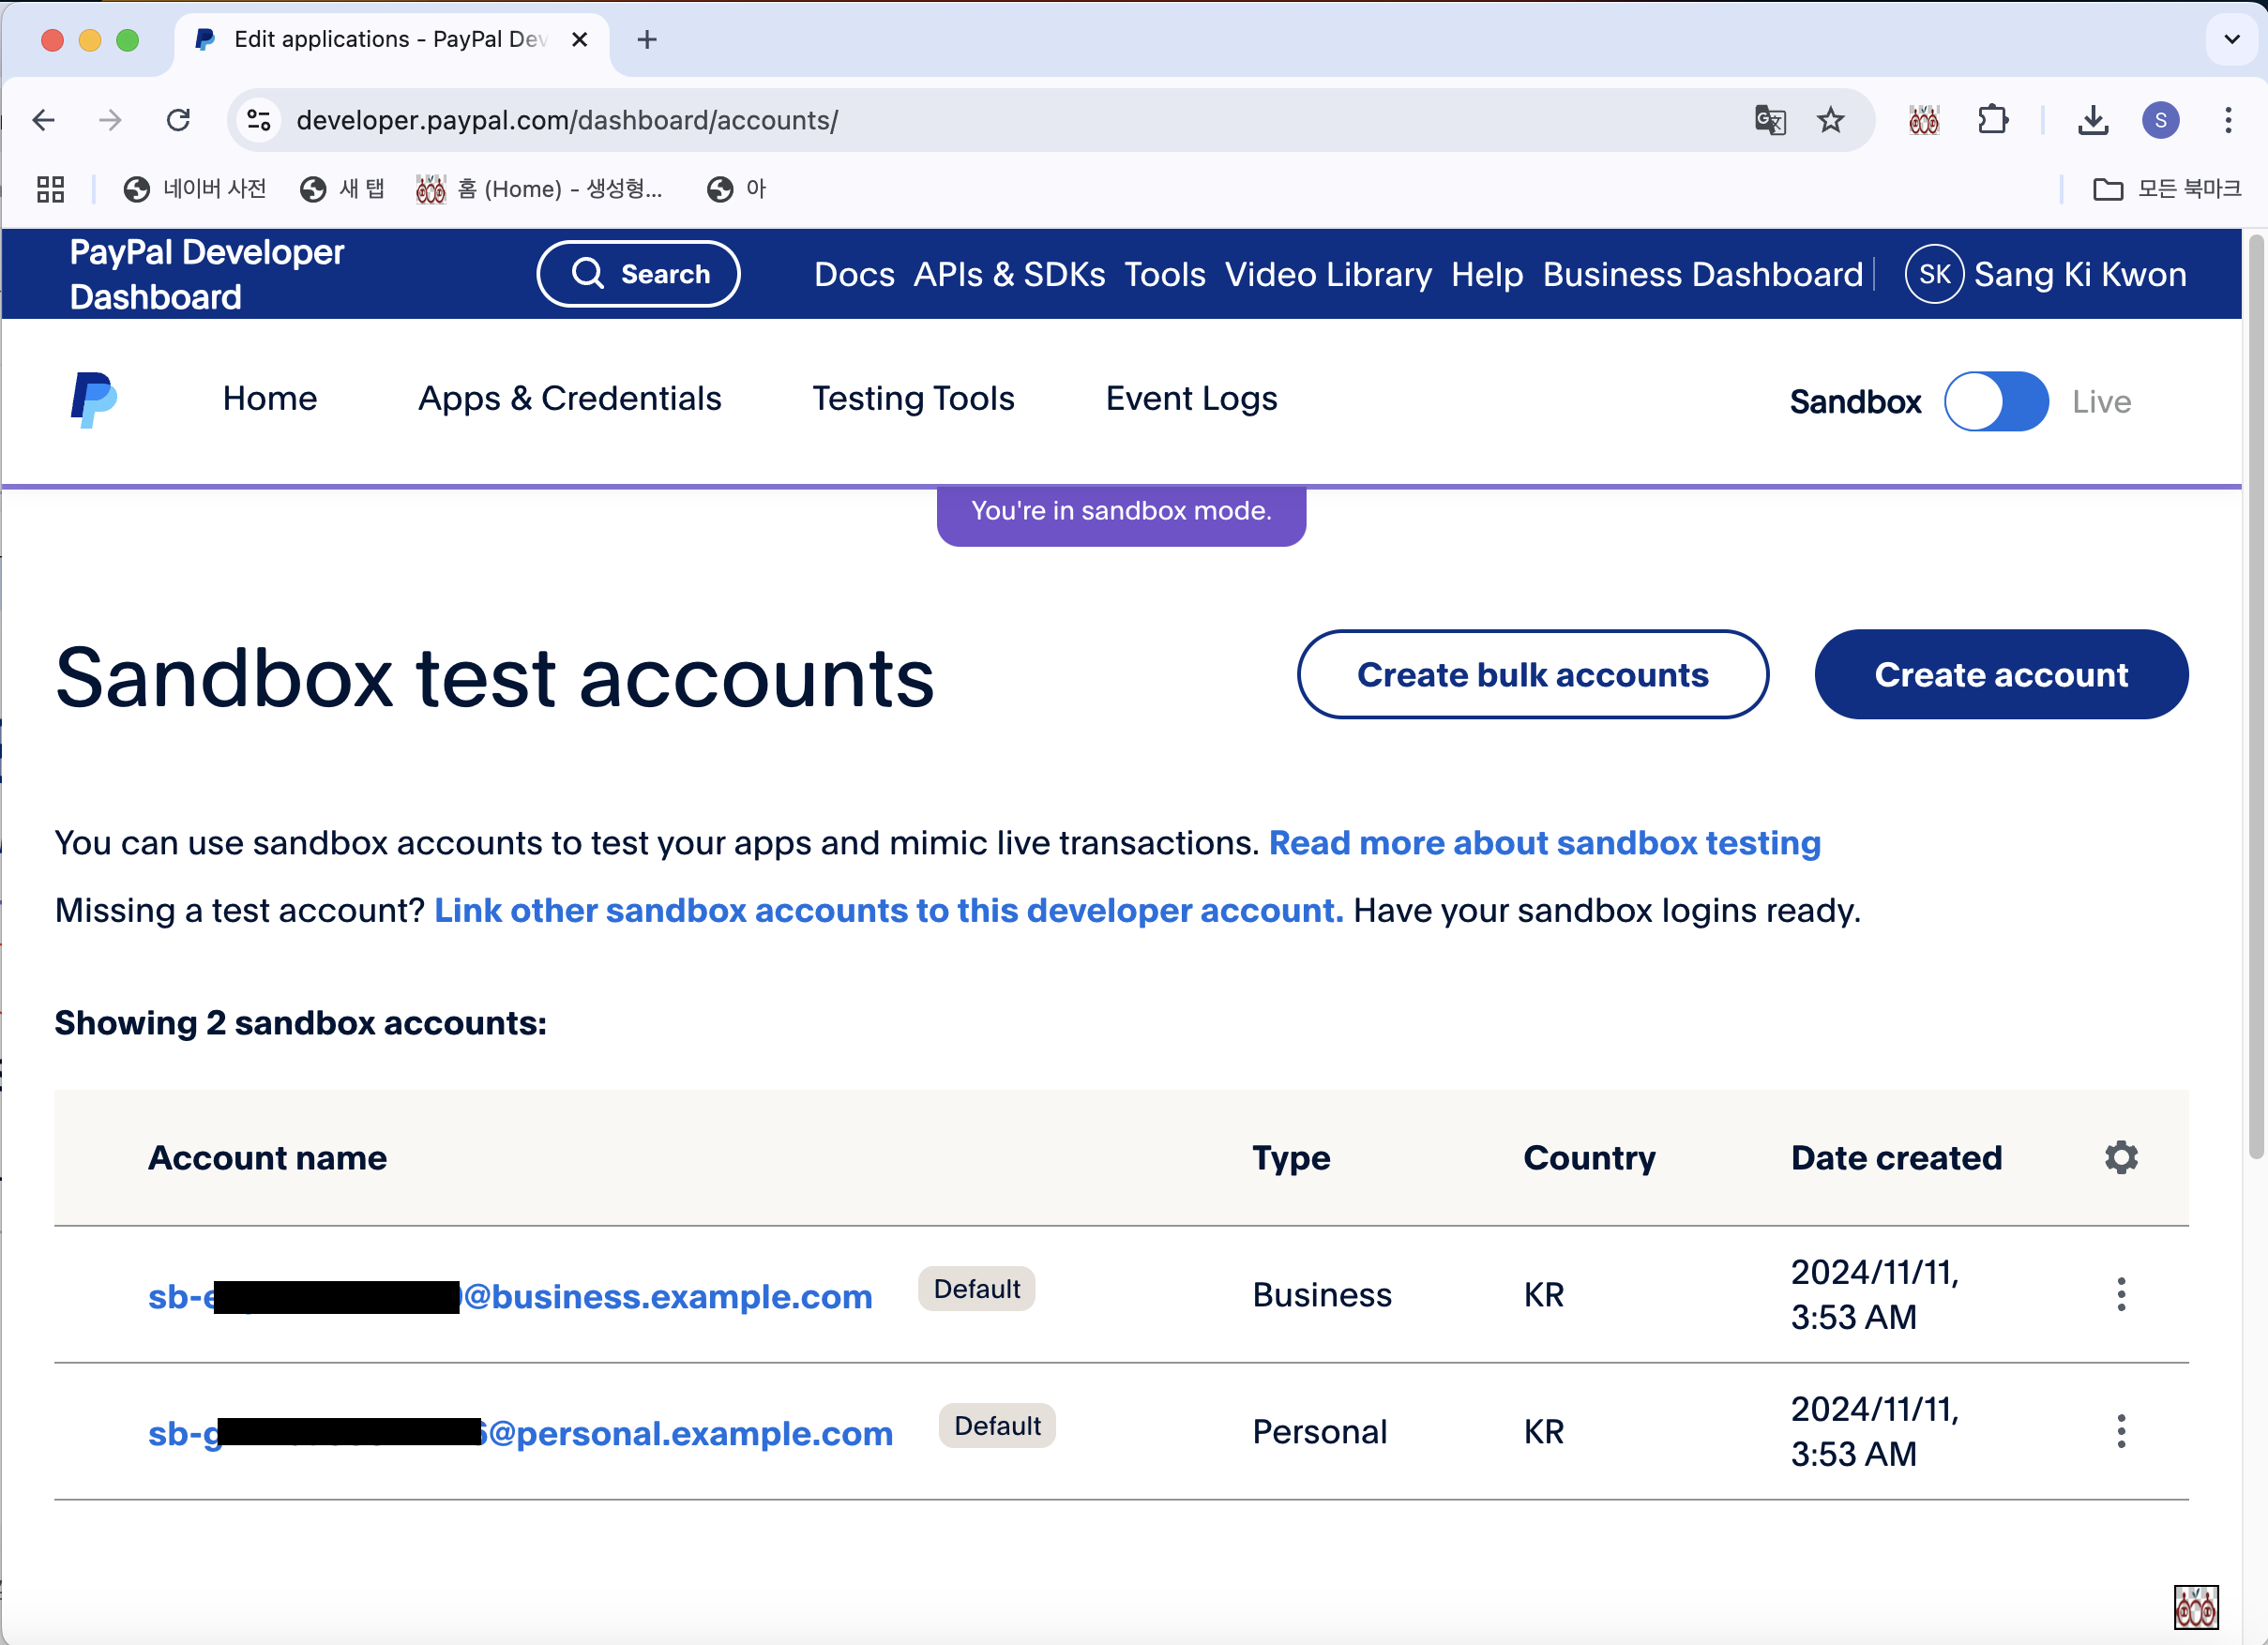The height and width of the screenshot is (1645, 2268).
Task: Click the Date created column header
Action: click(1896, 1157)
